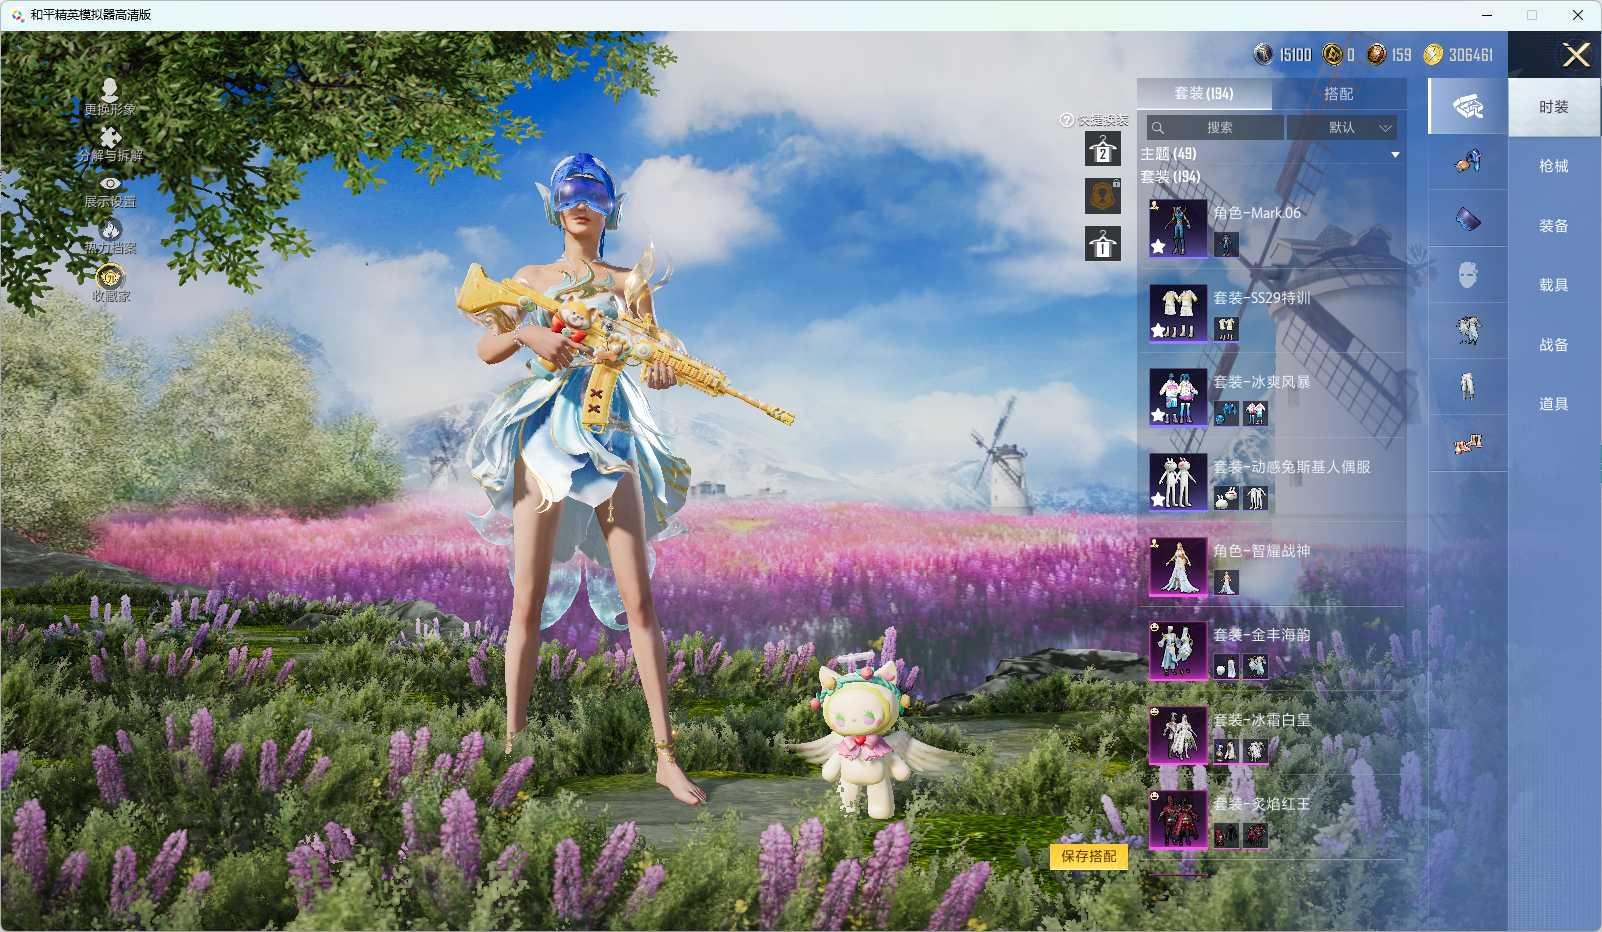Select the blue headwear category icon

1468,218
